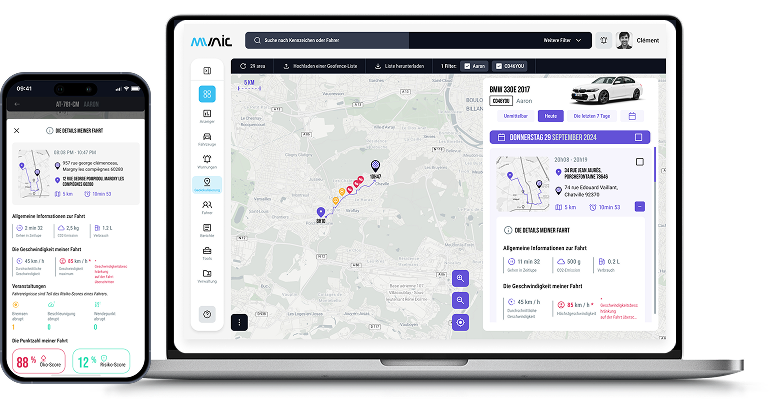The image size is (780, 407).
Task: Uncheck the Aaron filter checkbox
Action: [467, 66]
